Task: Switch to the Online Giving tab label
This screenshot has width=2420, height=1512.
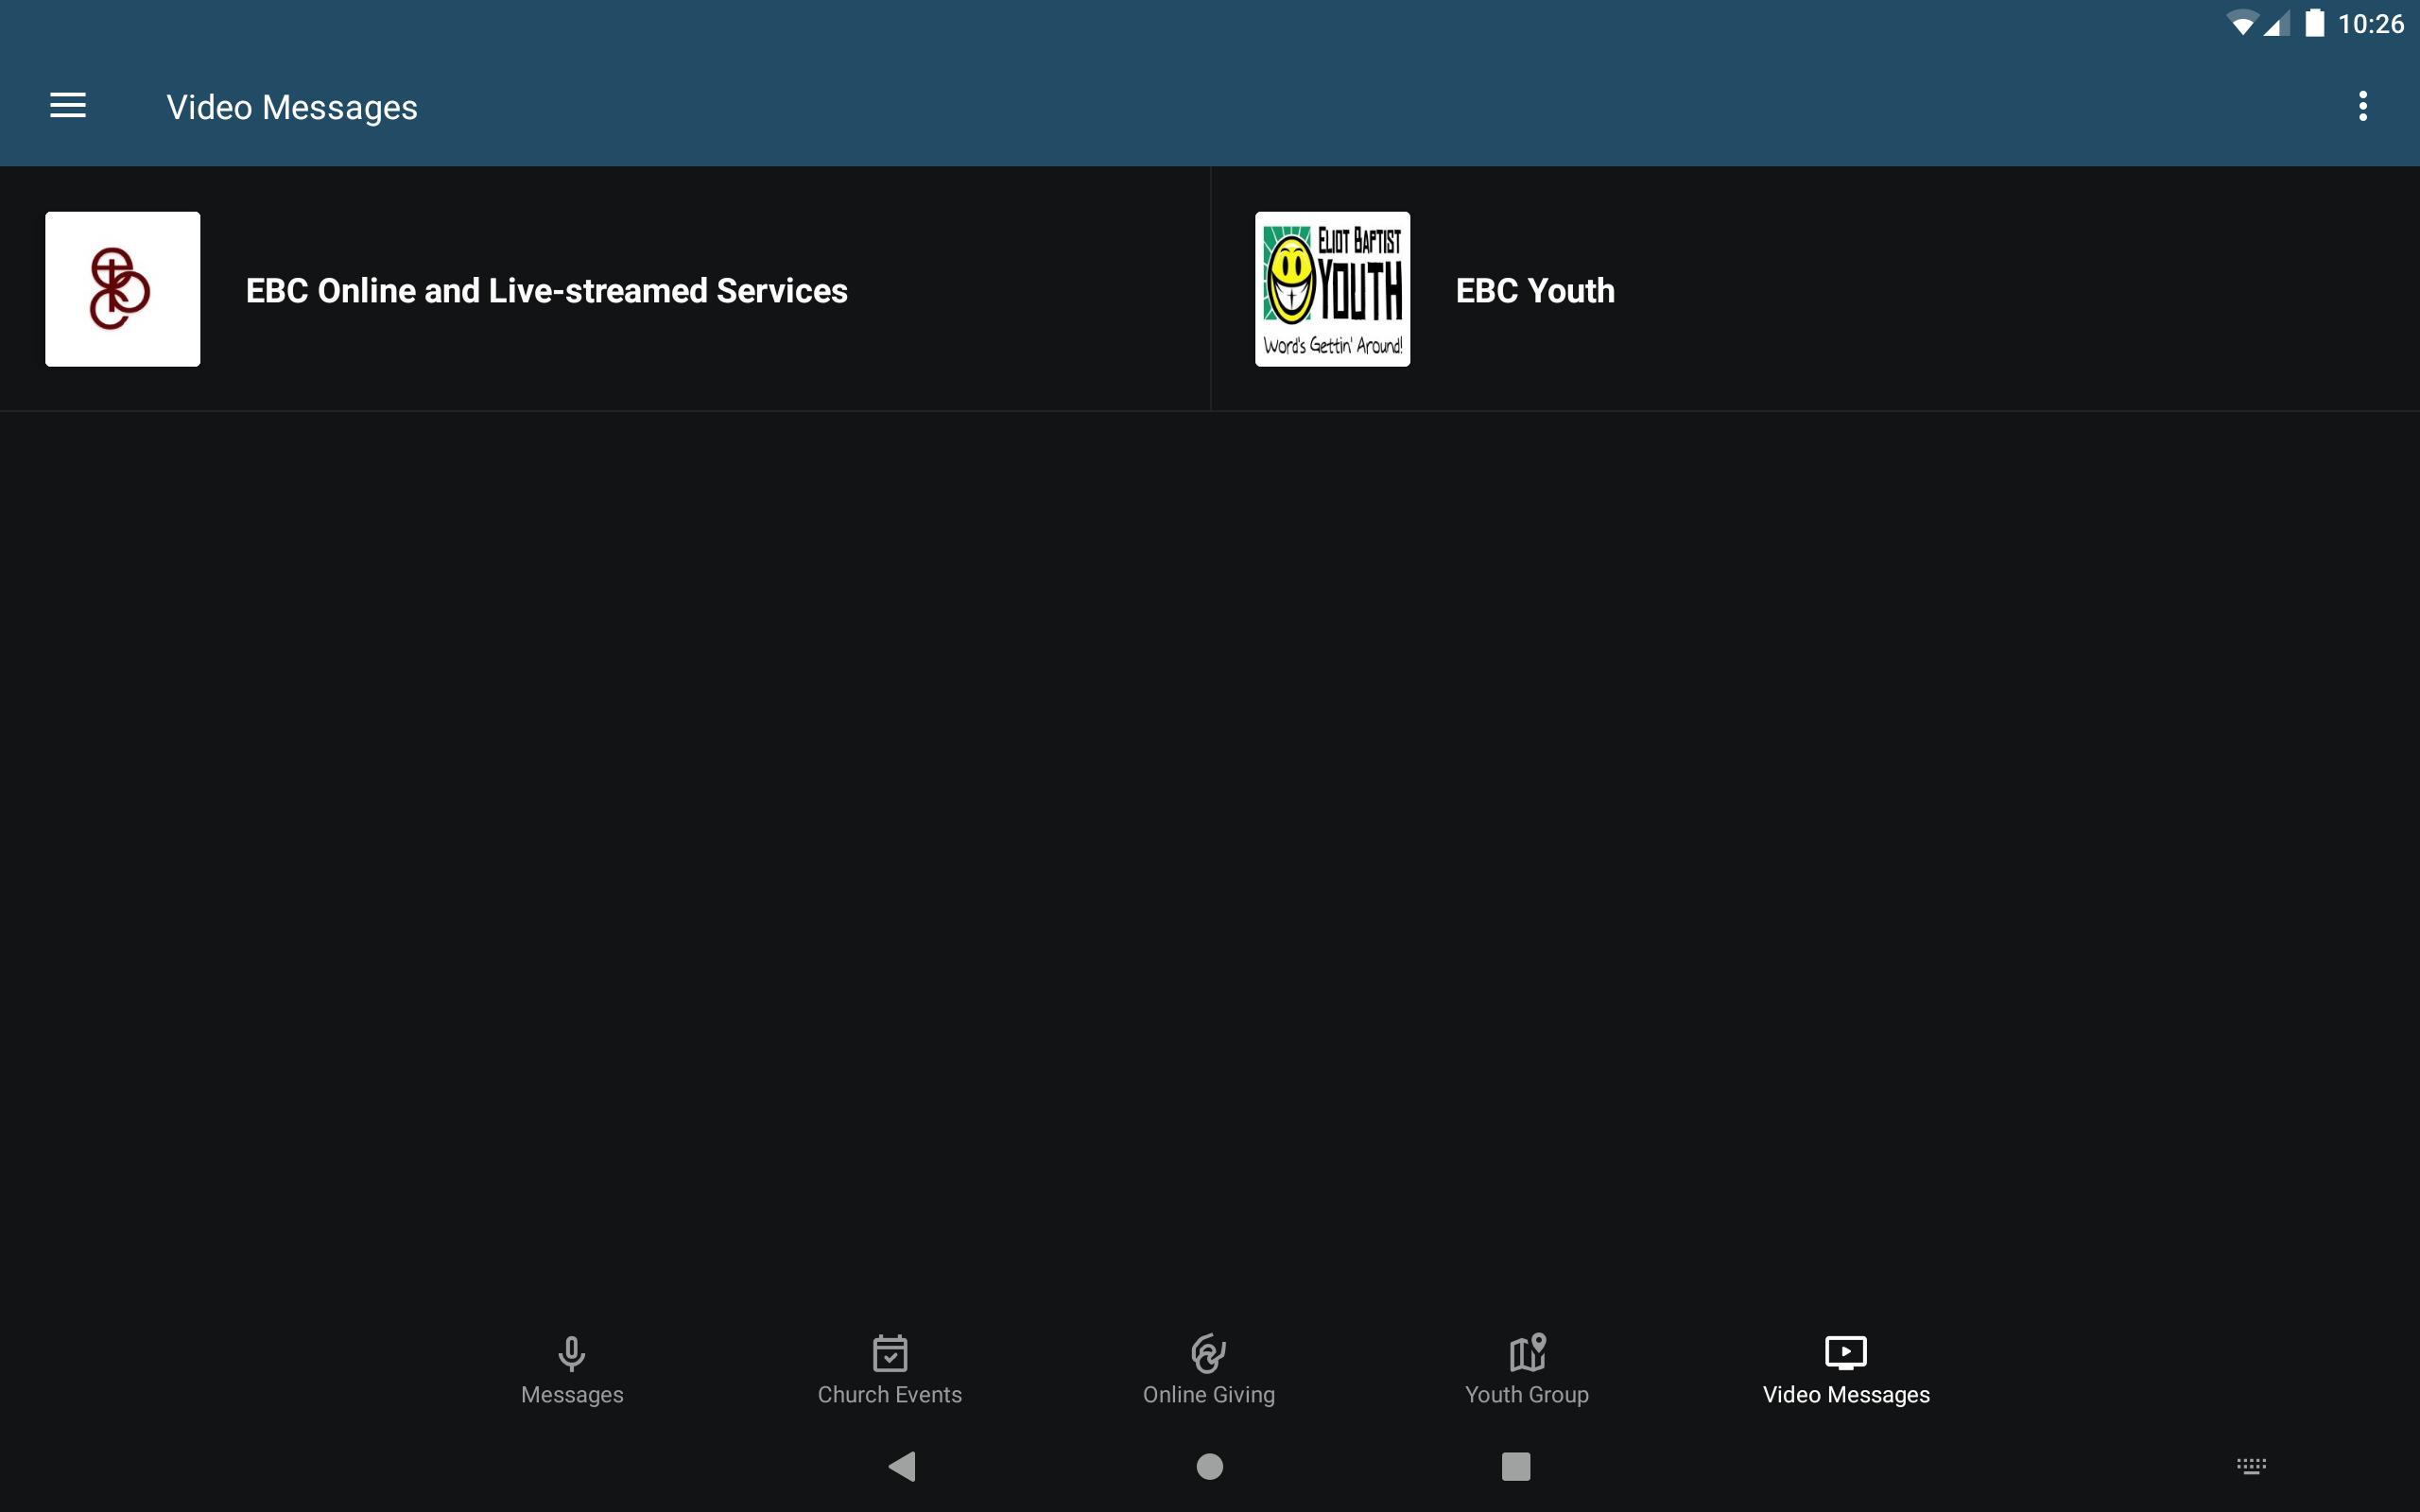Action: [x=1209, y=1394]
